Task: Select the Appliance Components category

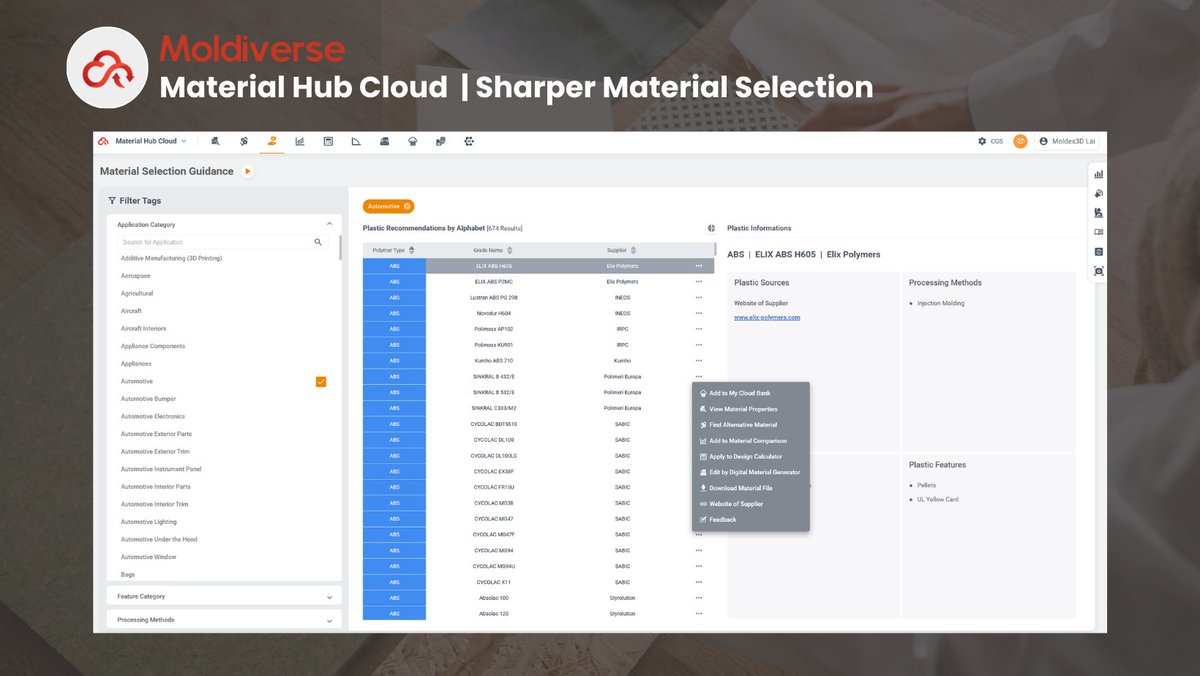Action: 153,346
